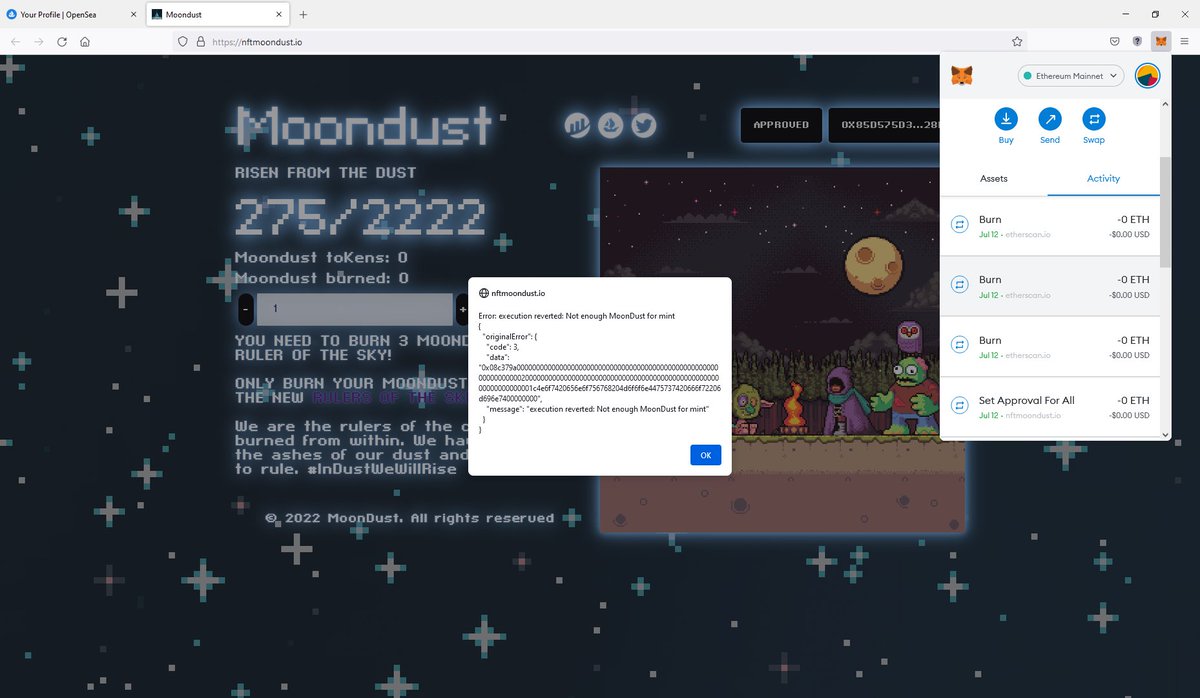
Task: Switch to the Your Profile OpenSea tab
Action: click(x=72, y=15)
